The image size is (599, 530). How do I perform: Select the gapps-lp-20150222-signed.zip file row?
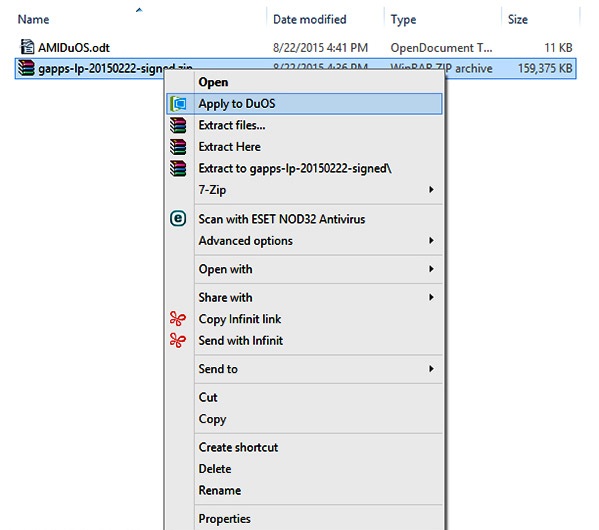click(x=295, y=68)
